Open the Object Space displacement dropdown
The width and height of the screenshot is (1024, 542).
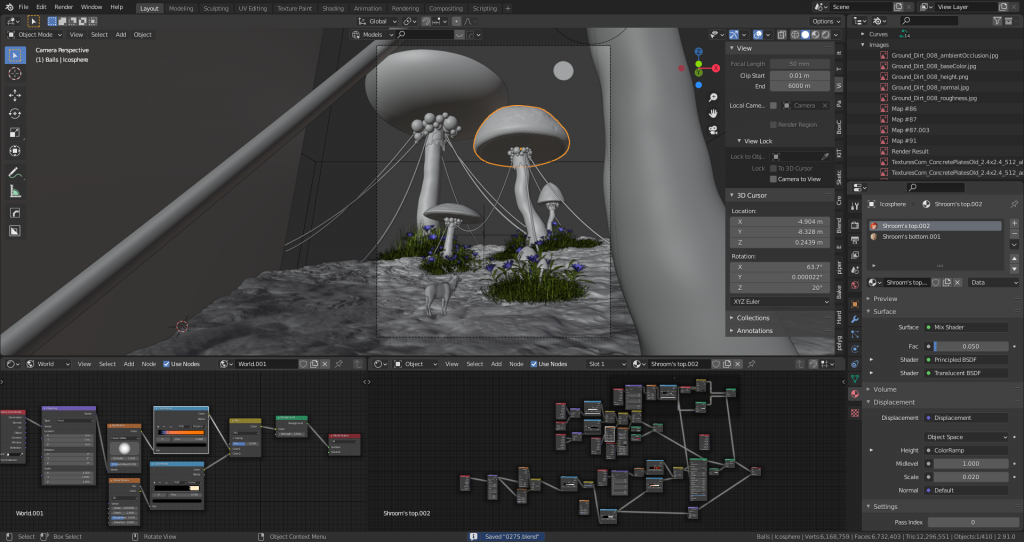965,437
